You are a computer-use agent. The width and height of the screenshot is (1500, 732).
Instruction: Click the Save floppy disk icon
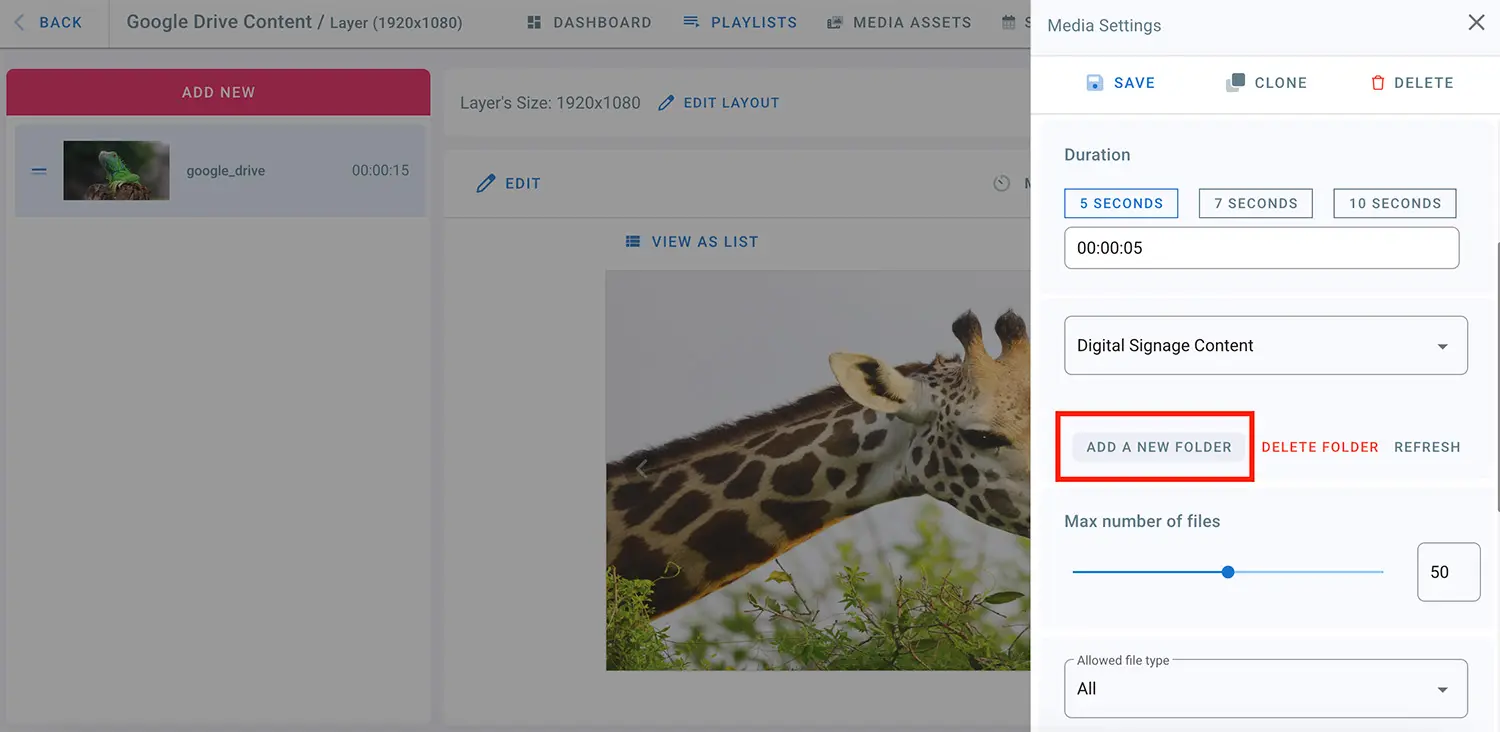(1095, 83)
